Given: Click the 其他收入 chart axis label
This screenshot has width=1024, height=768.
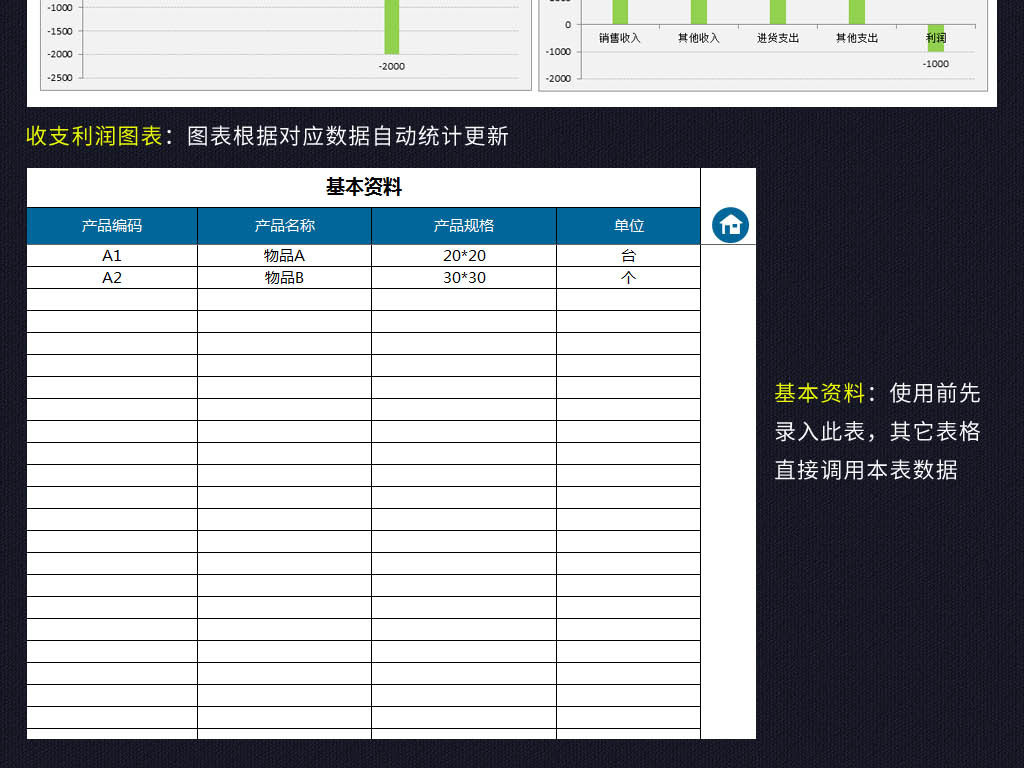Looking at the screenshot, I should (699, 38).
